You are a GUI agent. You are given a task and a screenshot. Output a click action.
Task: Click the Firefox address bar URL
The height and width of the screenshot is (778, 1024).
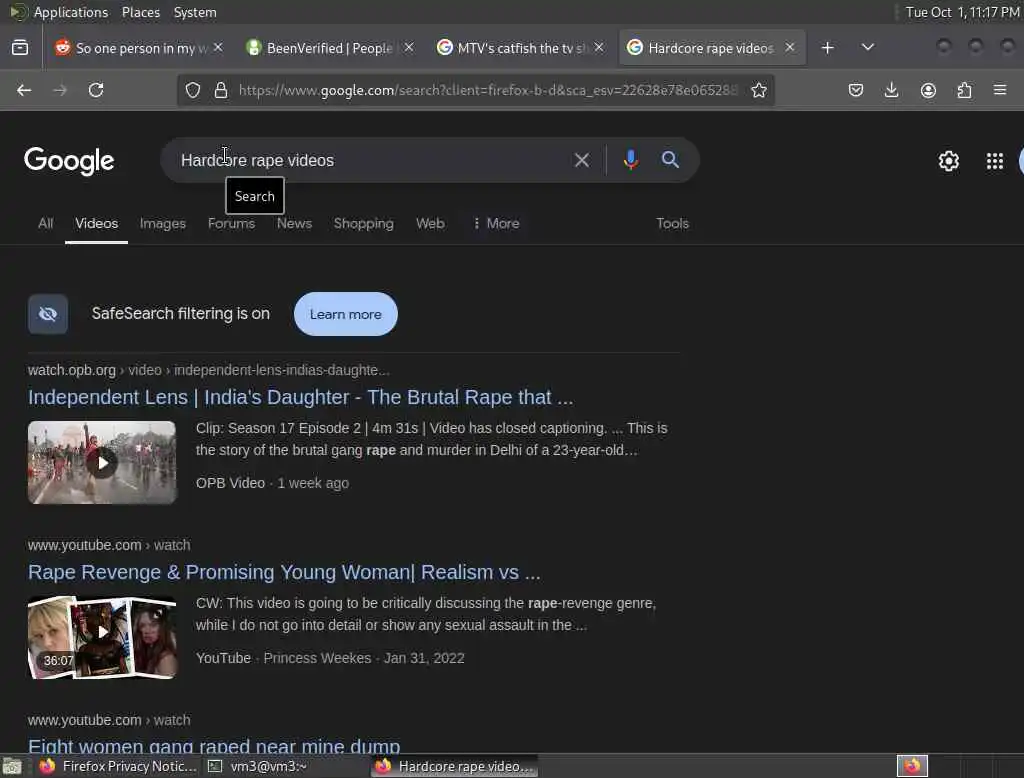coord(488,90)
